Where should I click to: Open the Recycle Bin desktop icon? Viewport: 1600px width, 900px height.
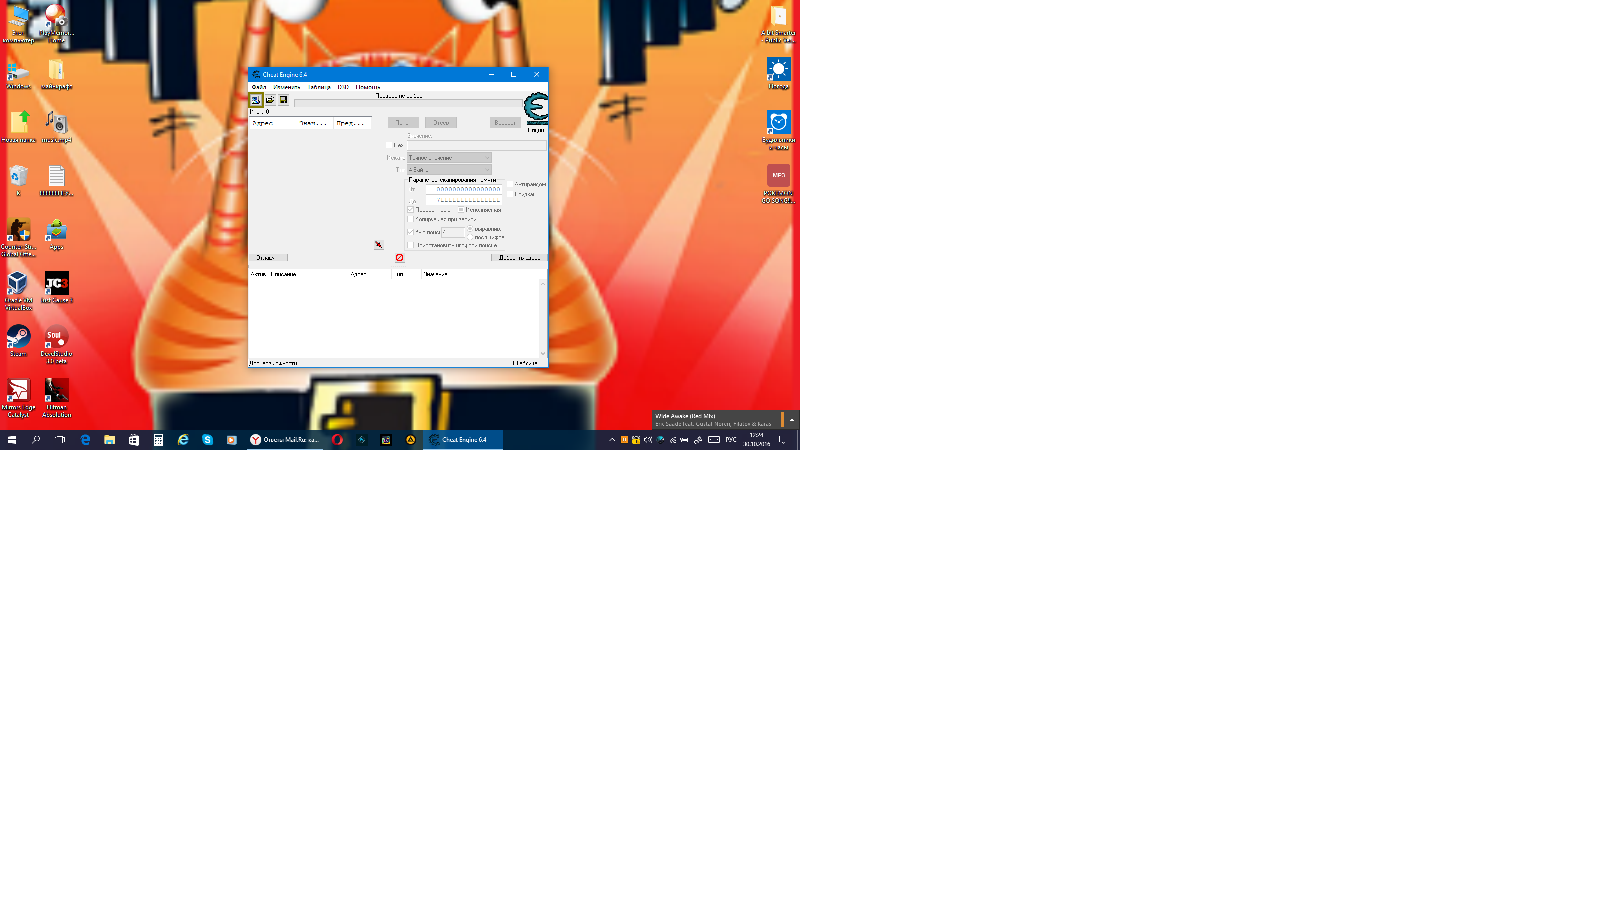coord(18,180)
